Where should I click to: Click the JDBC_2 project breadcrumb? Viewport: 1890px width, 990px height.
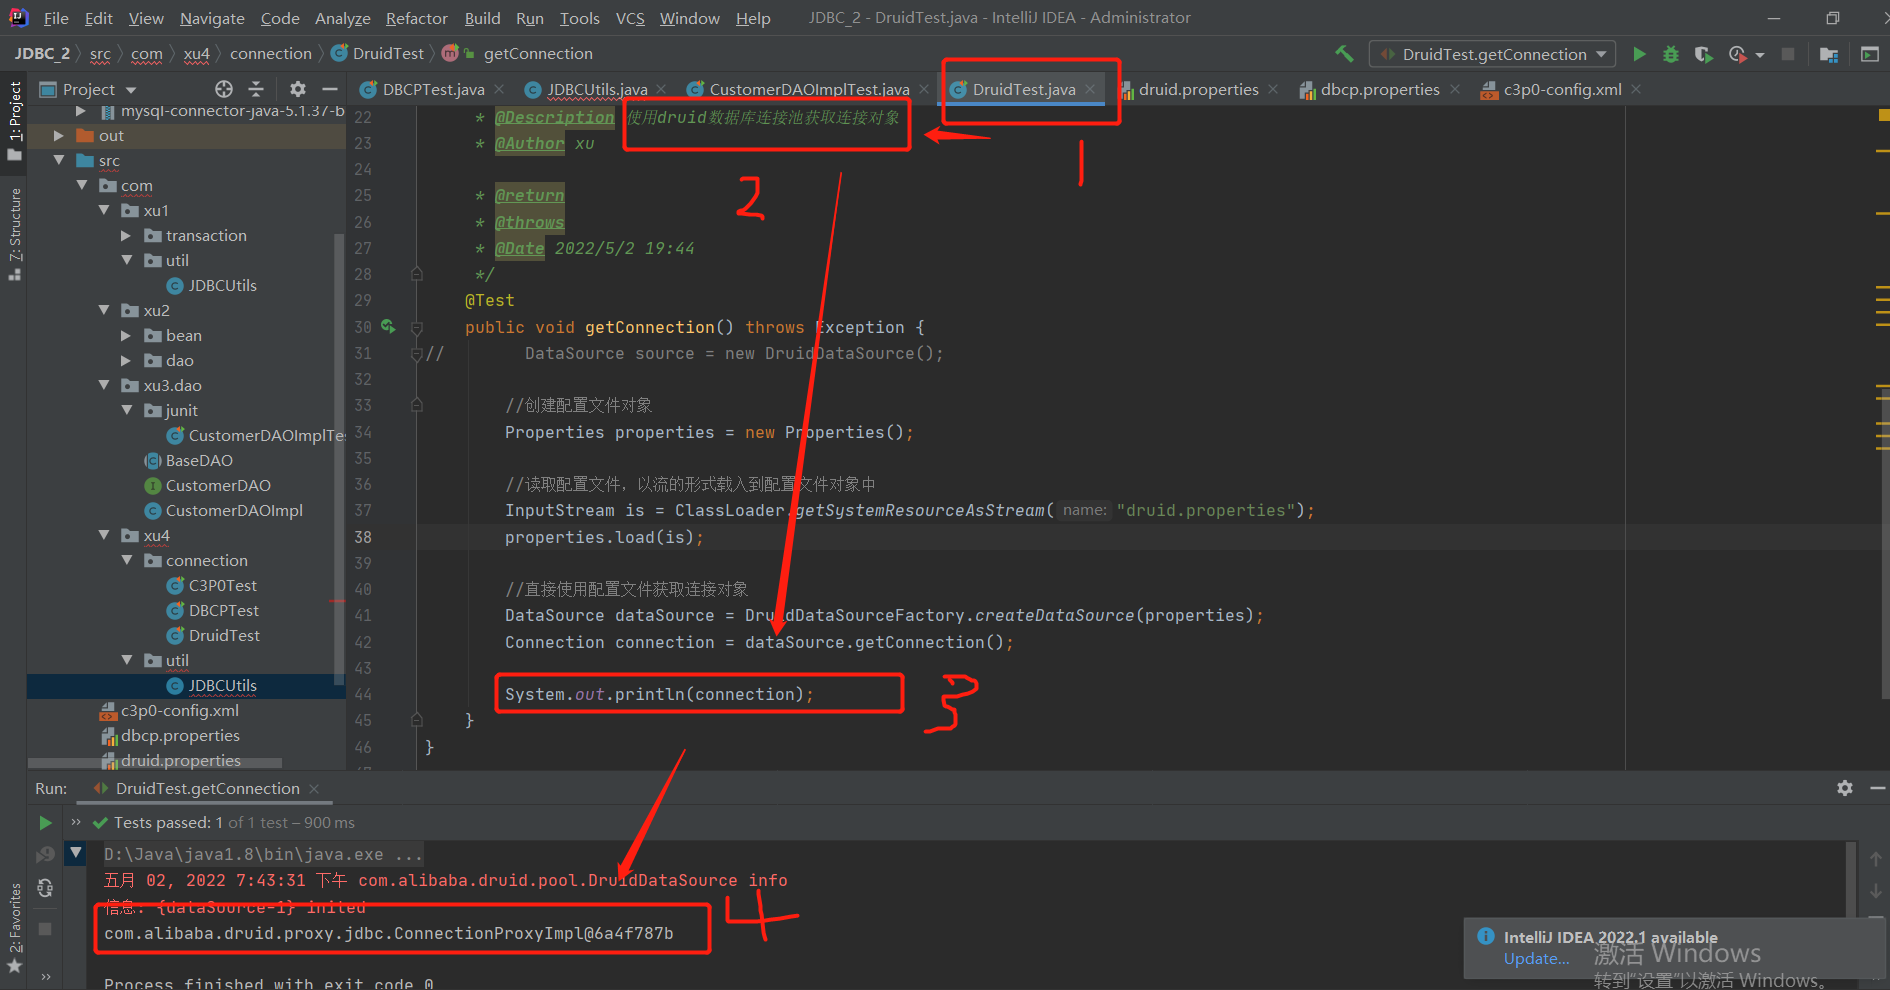(42, 53)
